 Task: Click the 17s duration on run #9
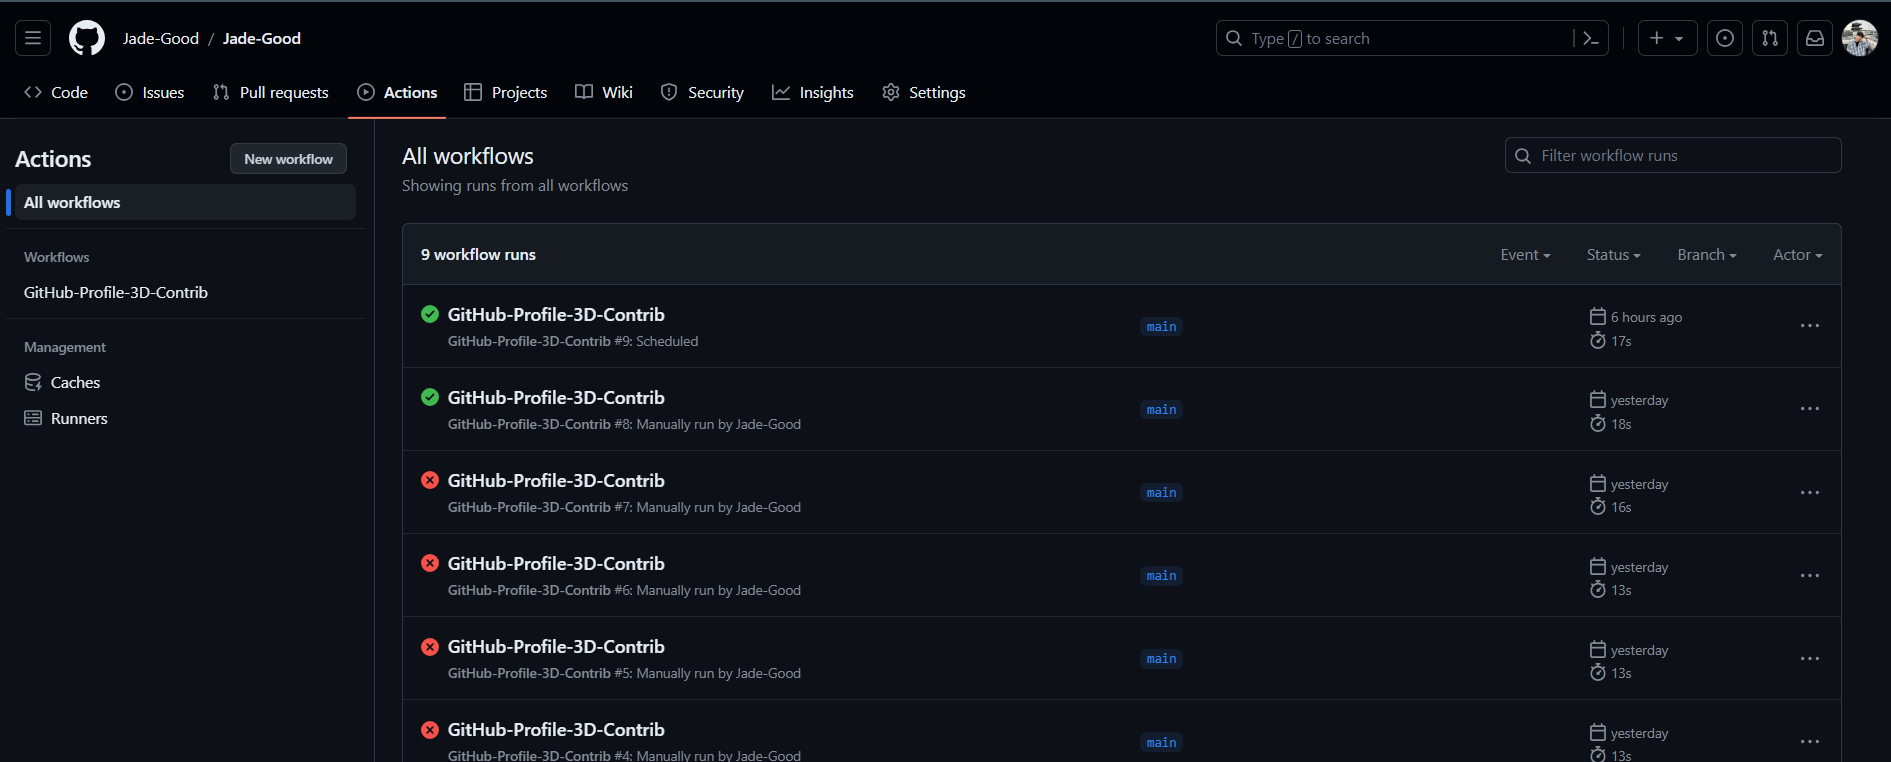coord(1621,341)
